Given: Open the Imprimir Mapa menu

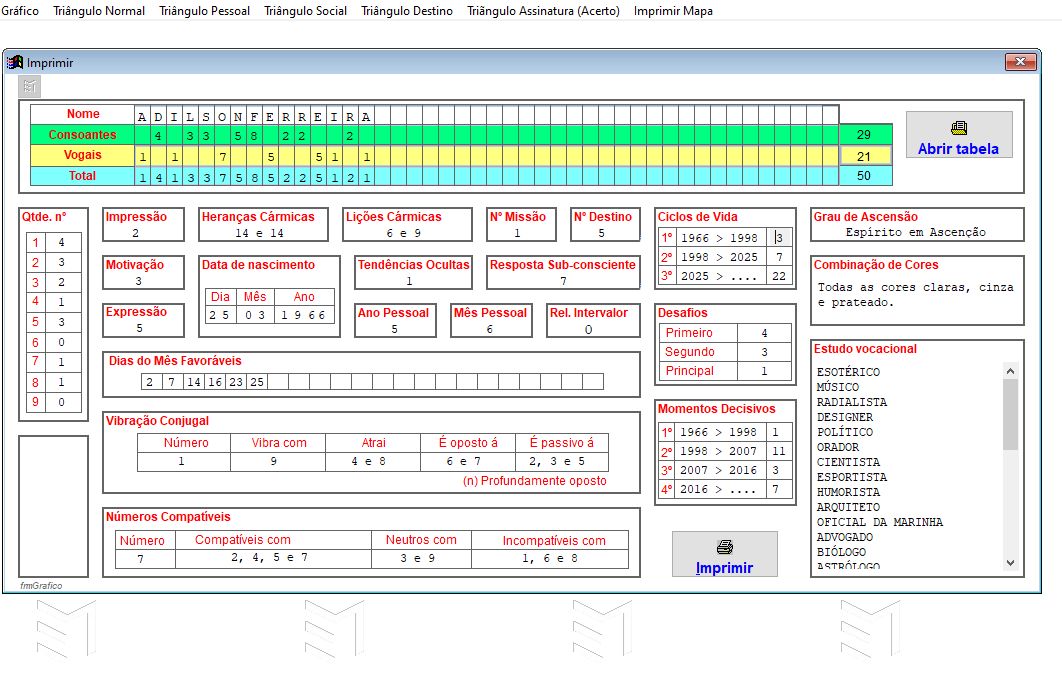Looking at the screenshot, I should [x=673, y=11].
